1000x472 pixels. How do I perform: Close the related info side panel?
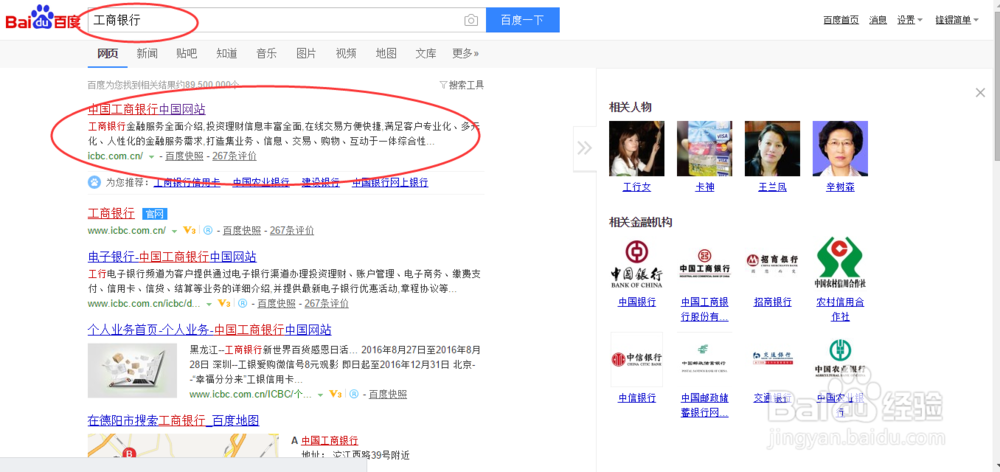point(980,92)
